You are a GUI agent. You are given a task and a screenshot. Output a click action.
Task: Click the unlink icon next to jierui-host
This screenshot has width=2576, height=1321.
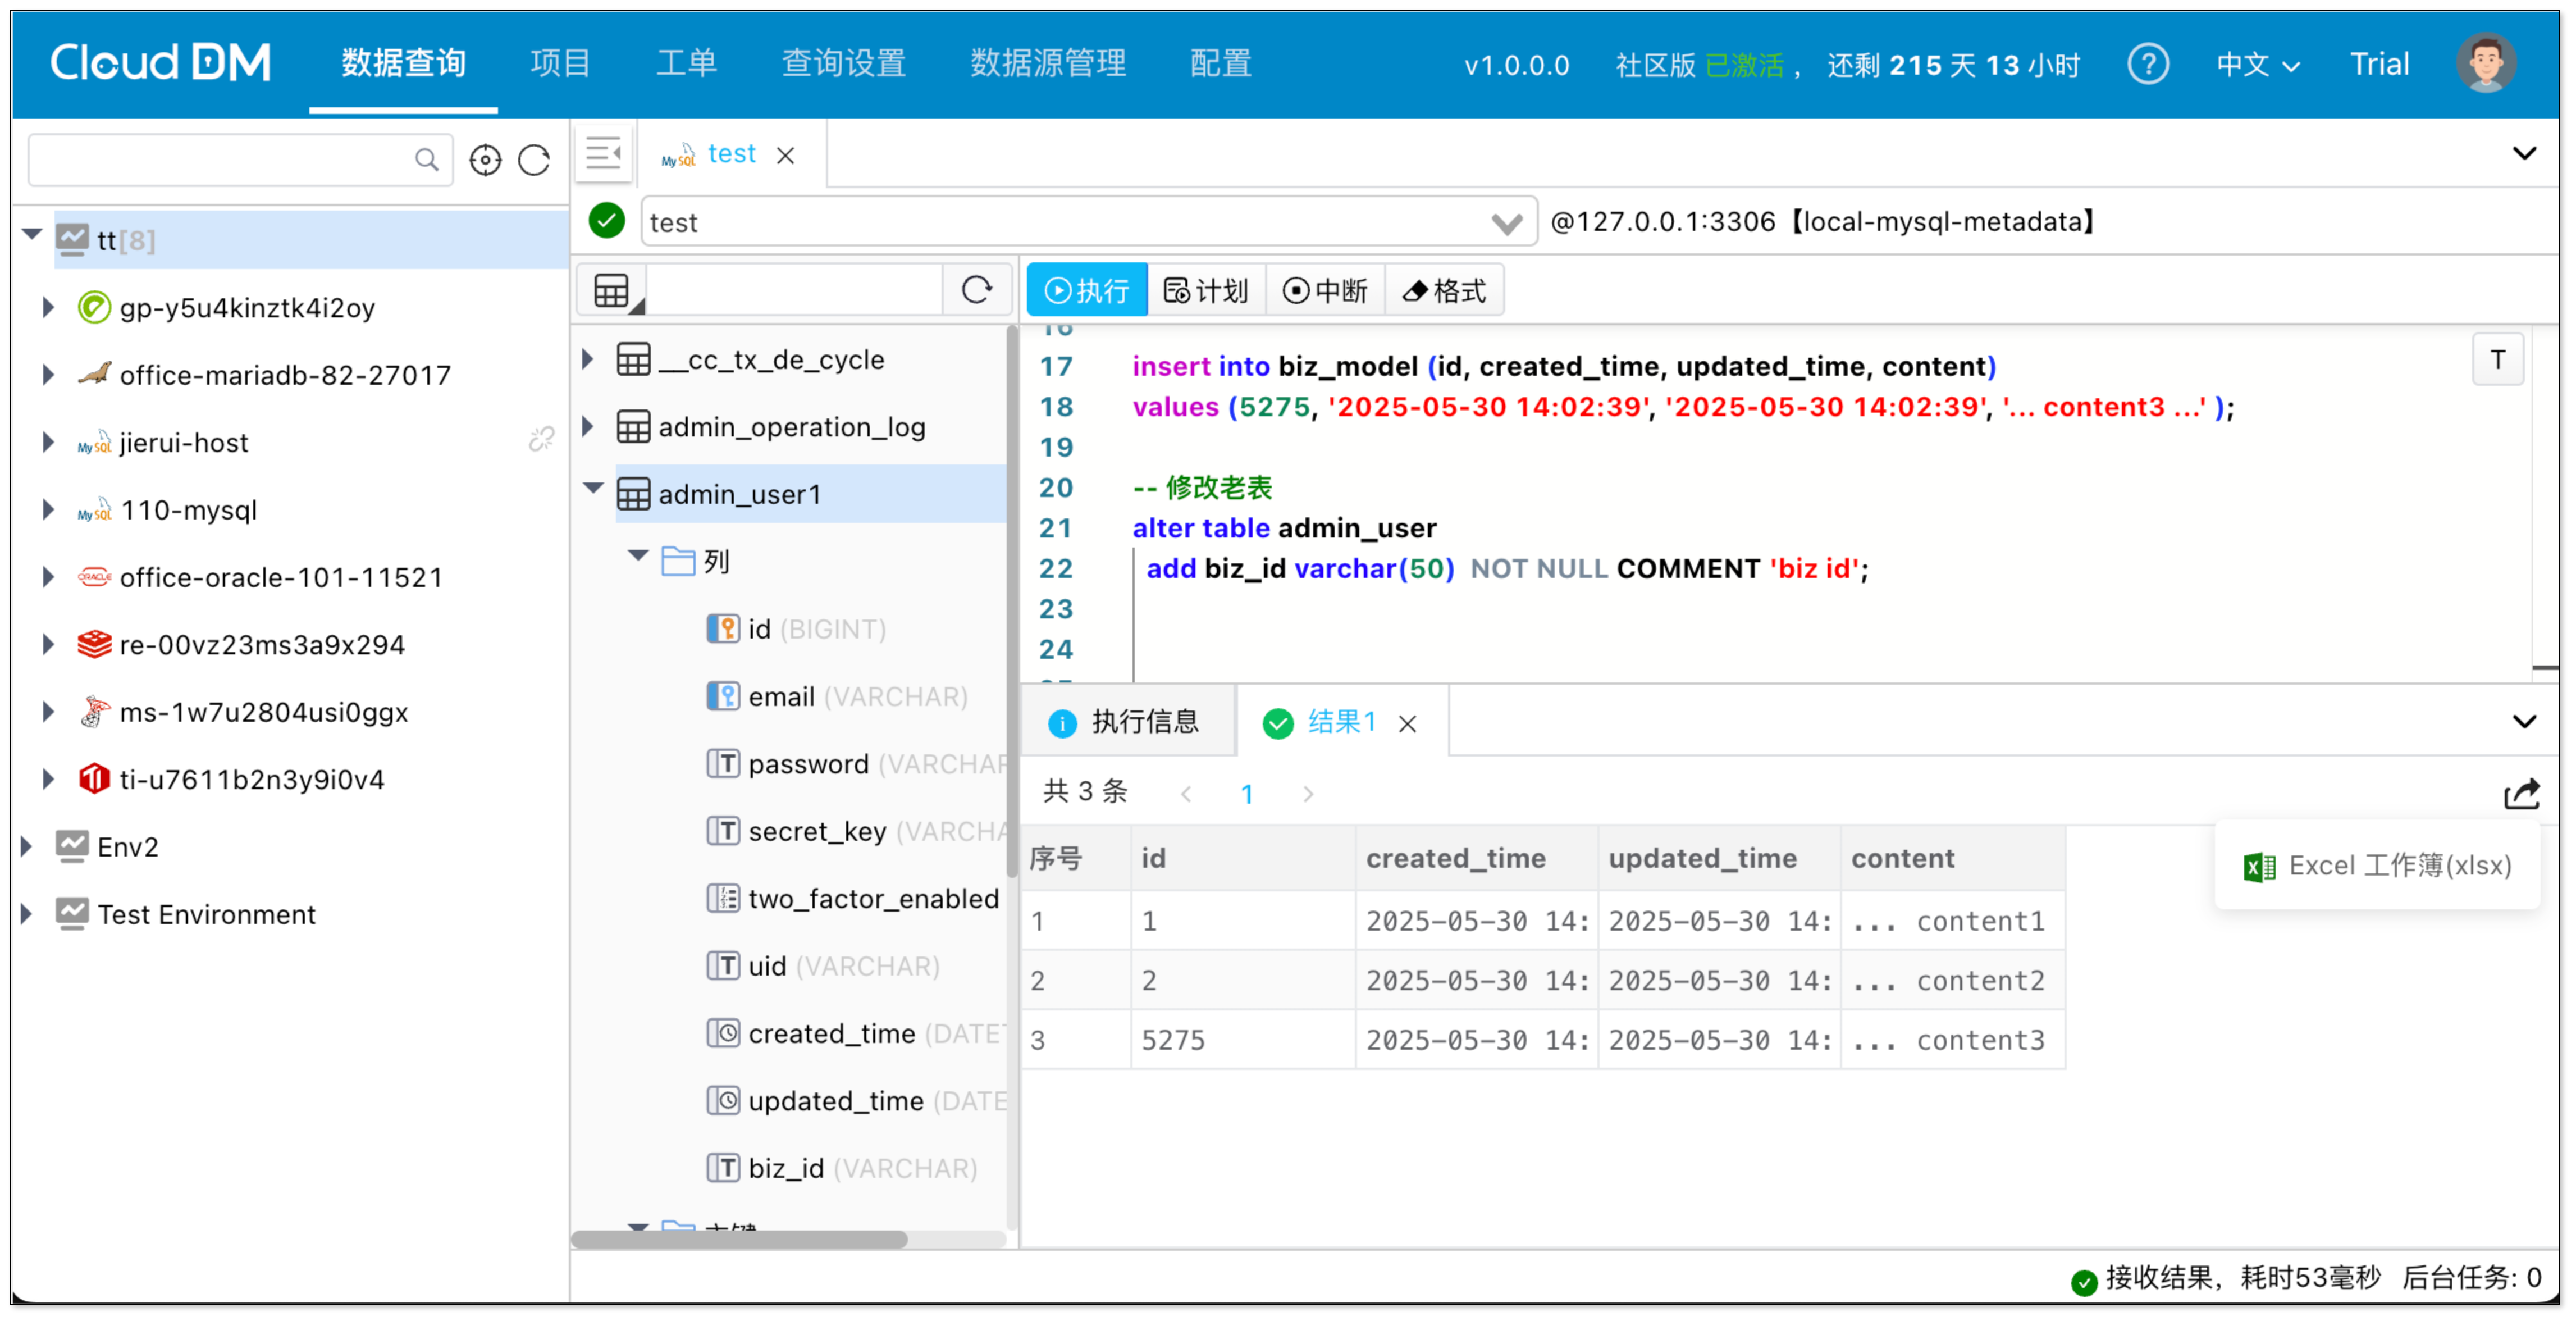(541, 437)
